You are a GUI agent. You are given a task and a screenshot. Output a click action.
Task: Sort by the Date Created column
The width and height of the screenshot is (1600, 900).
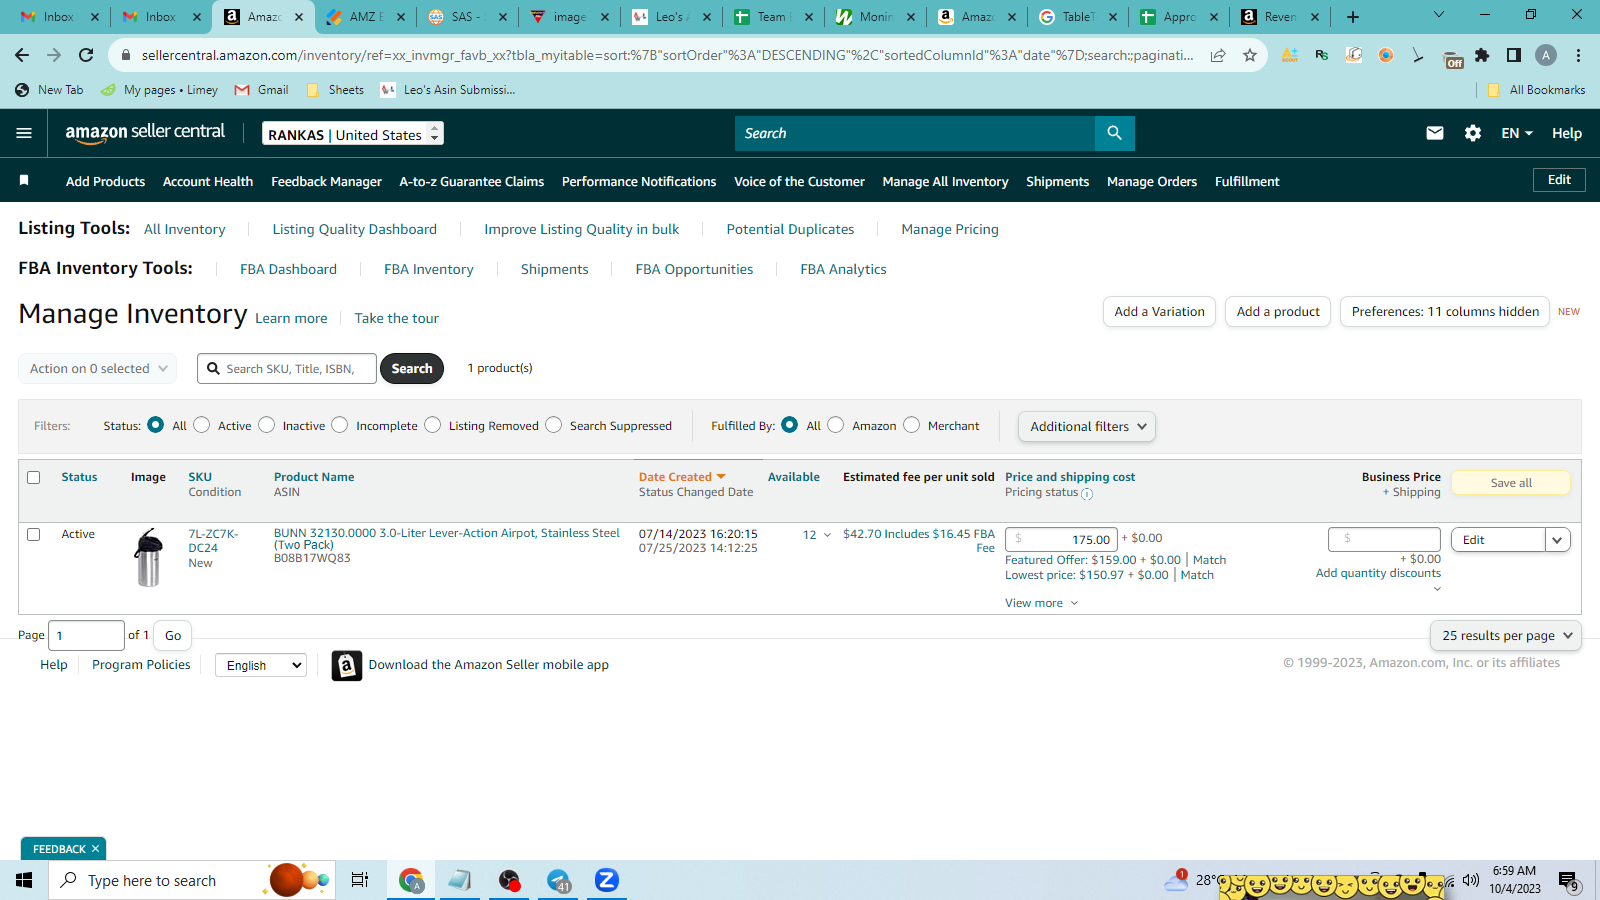click(x=682, y=477)
